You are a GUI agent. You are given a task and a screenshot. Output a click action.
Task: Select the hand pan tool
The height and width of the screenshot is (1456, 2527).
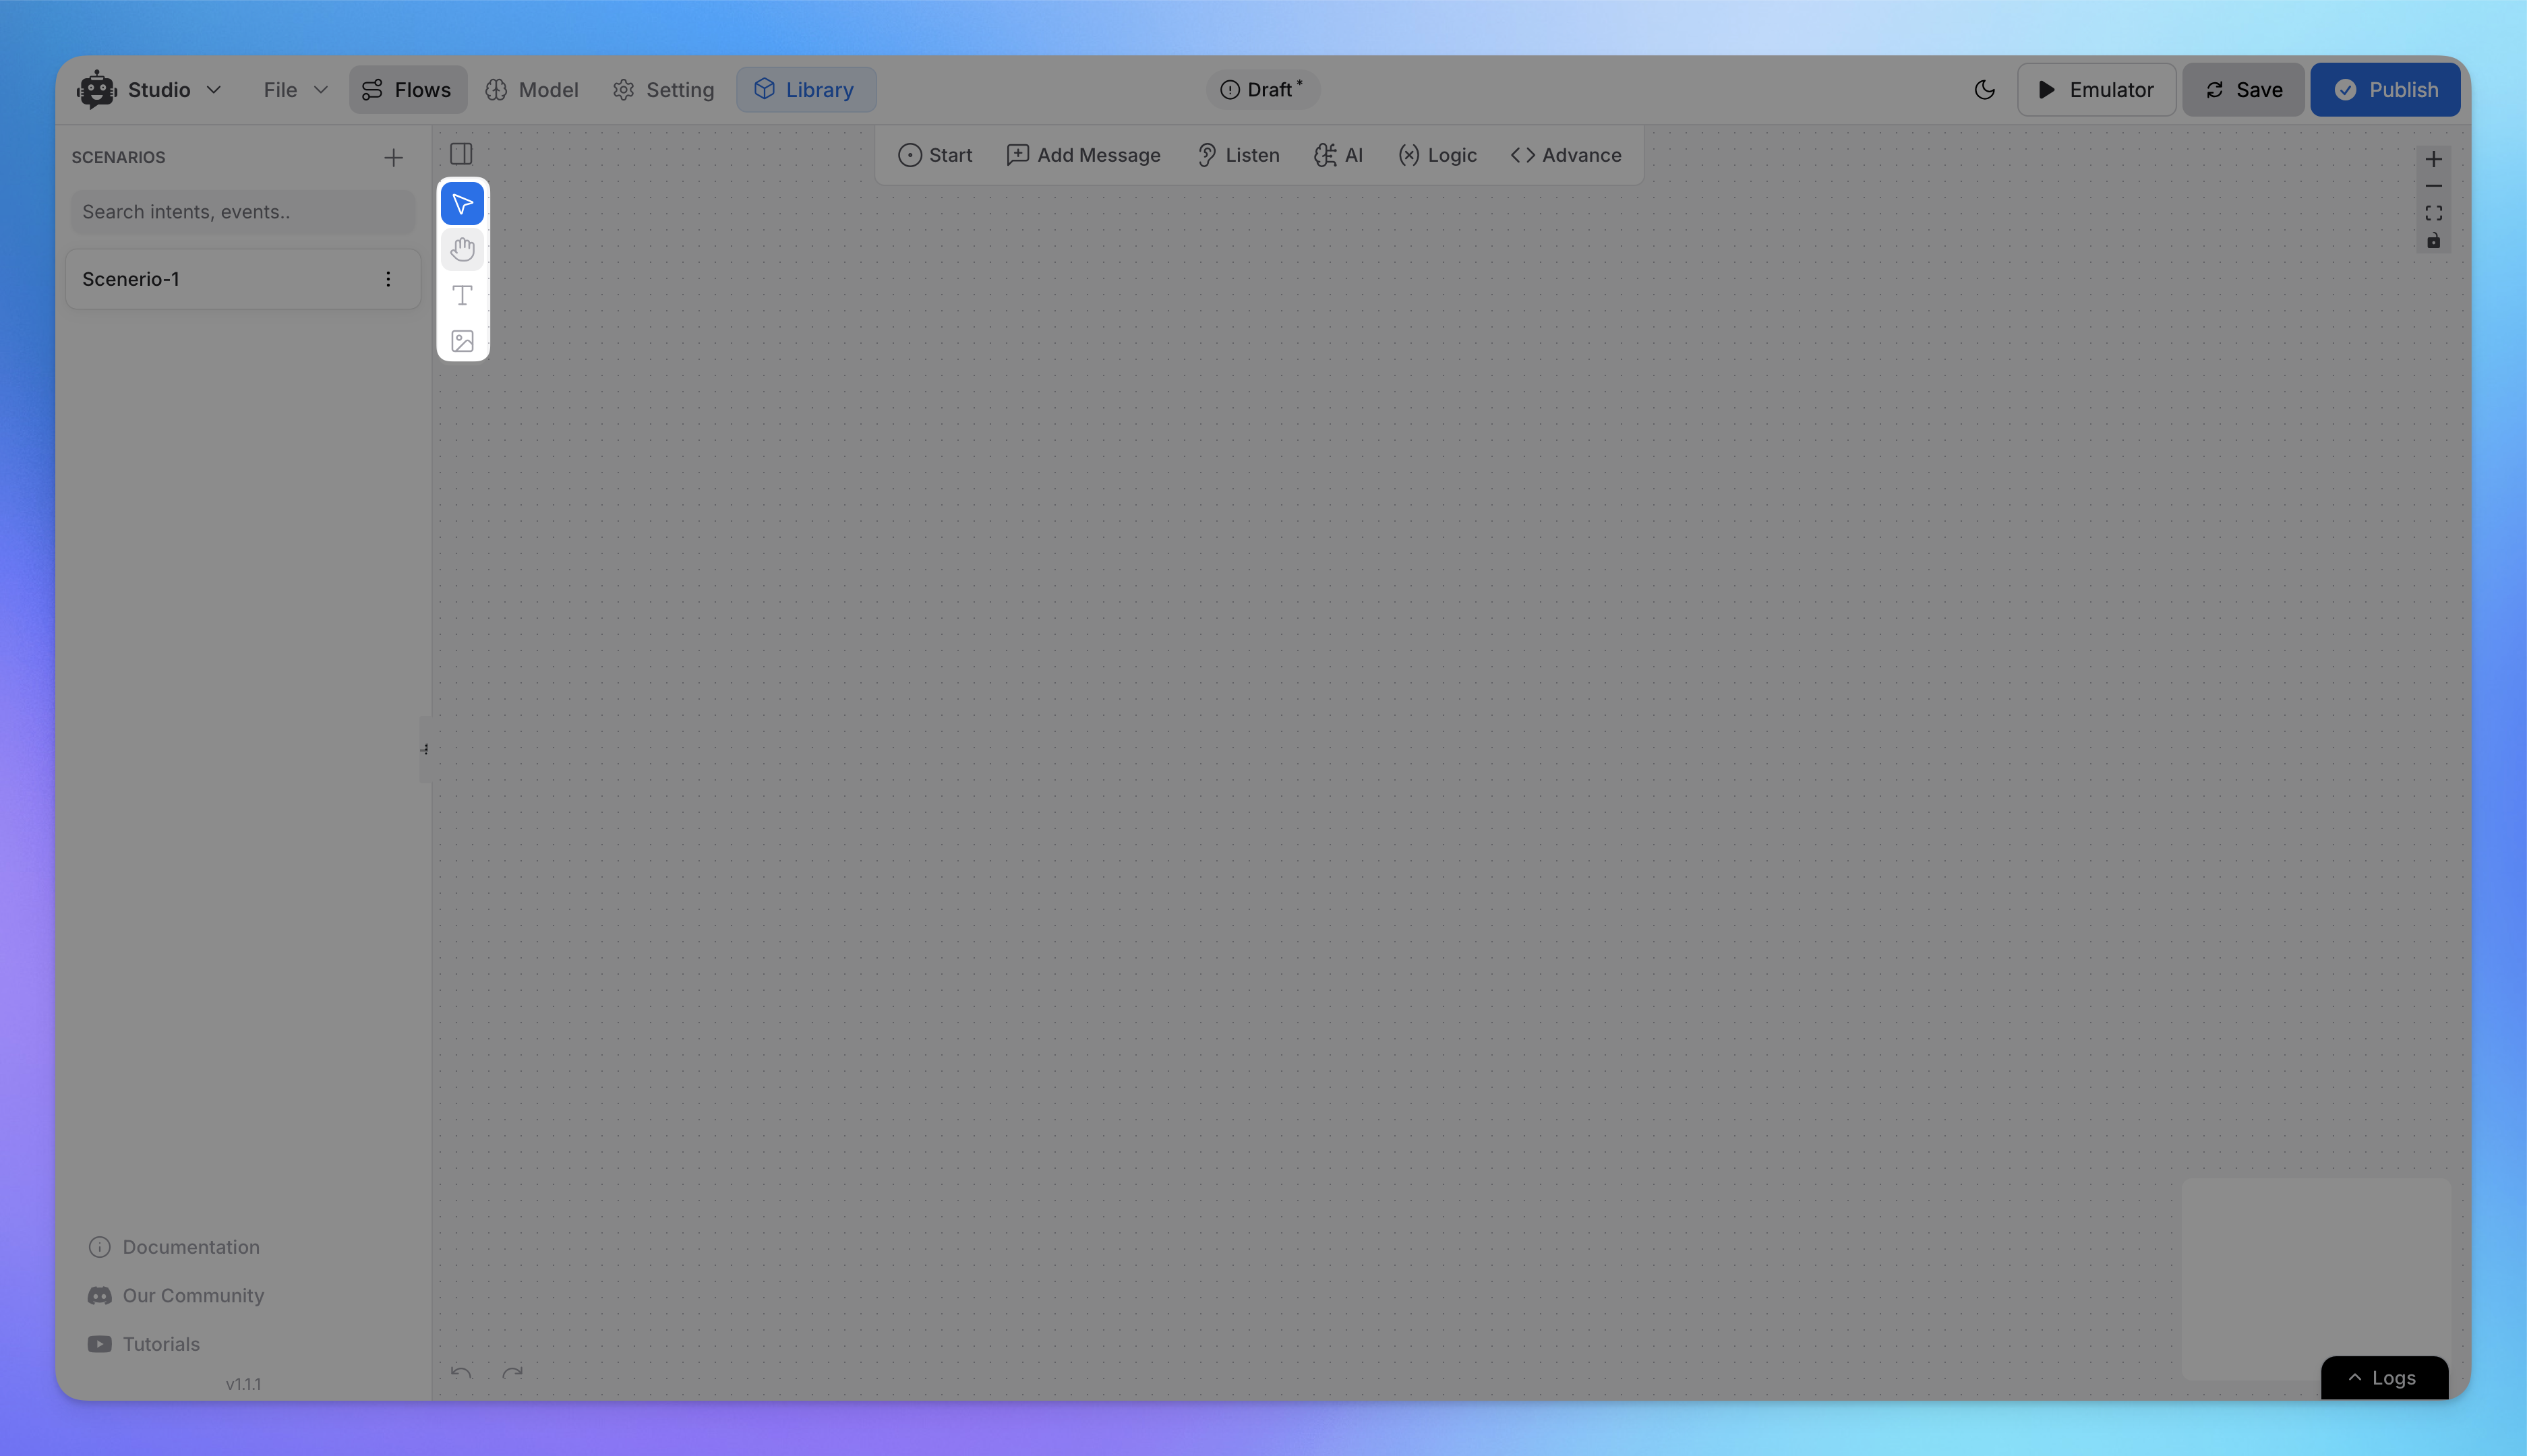click(462, 250)
